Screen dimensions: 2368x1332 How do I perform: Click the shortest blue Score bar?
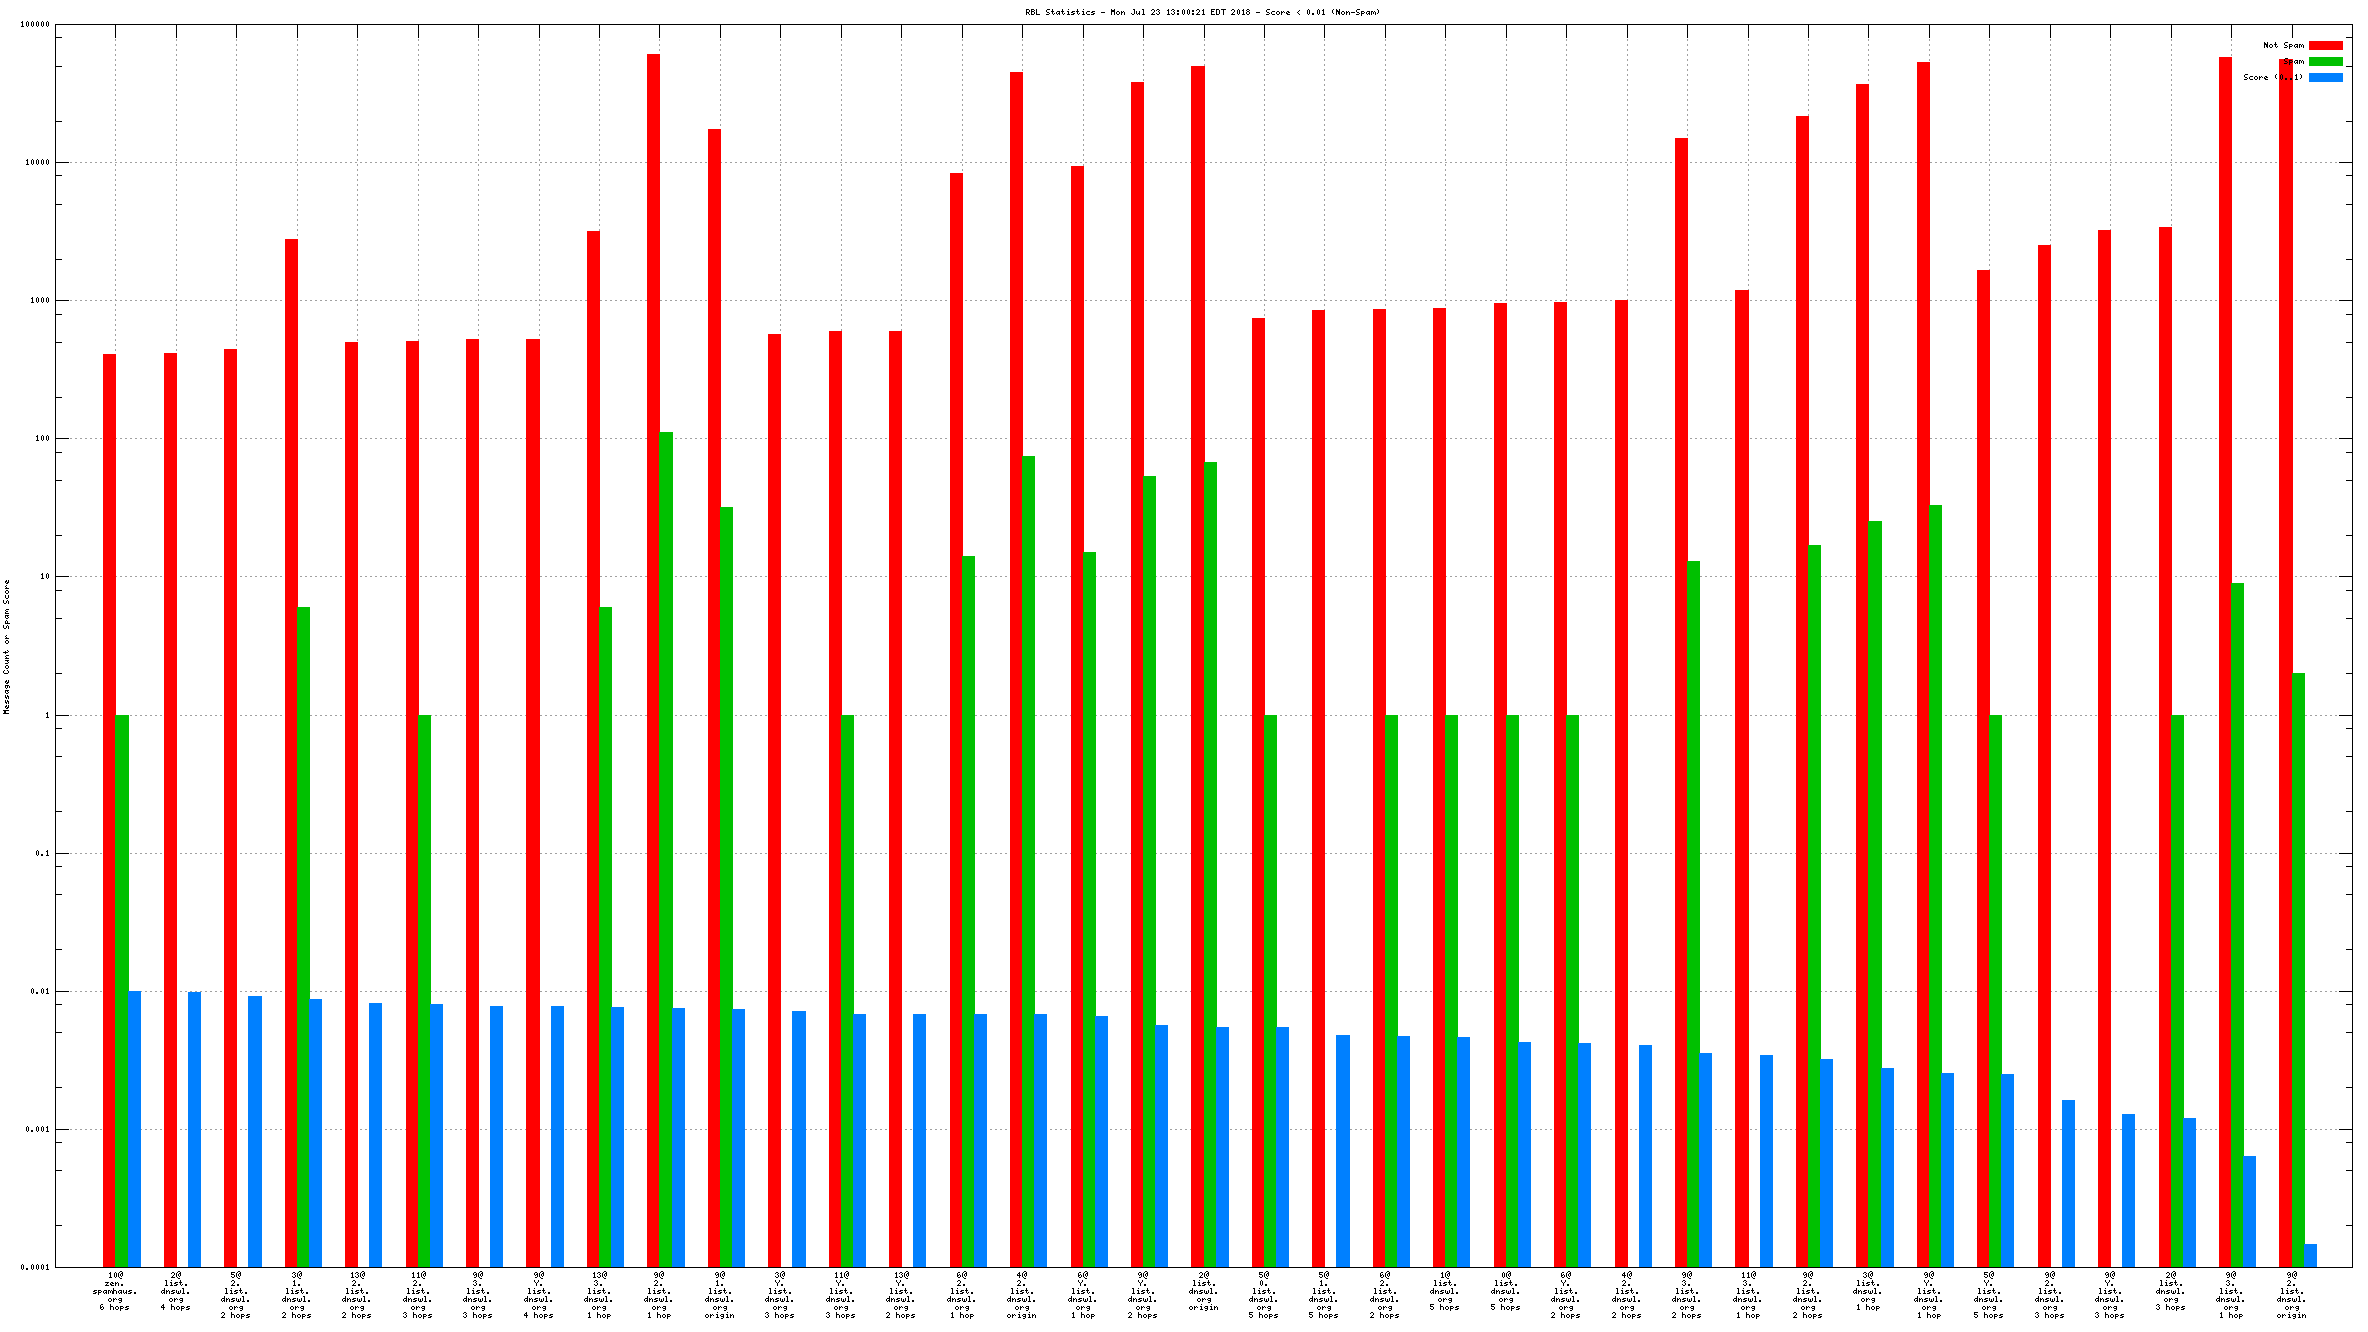tap(2310, 1255)
